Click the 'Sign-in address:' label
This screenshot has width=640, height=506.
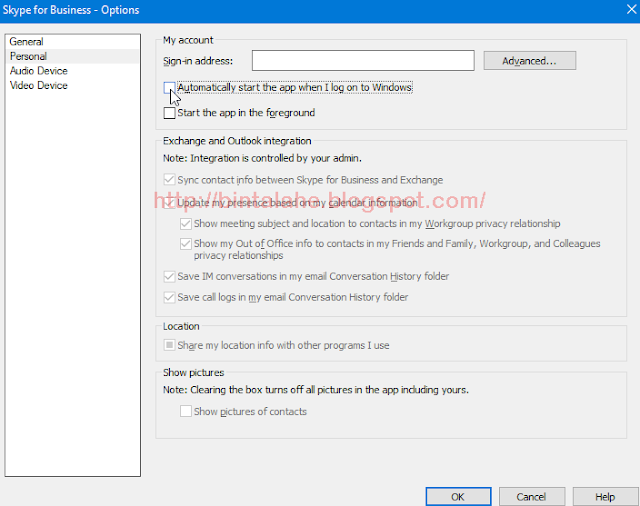[x=198, y=61]
